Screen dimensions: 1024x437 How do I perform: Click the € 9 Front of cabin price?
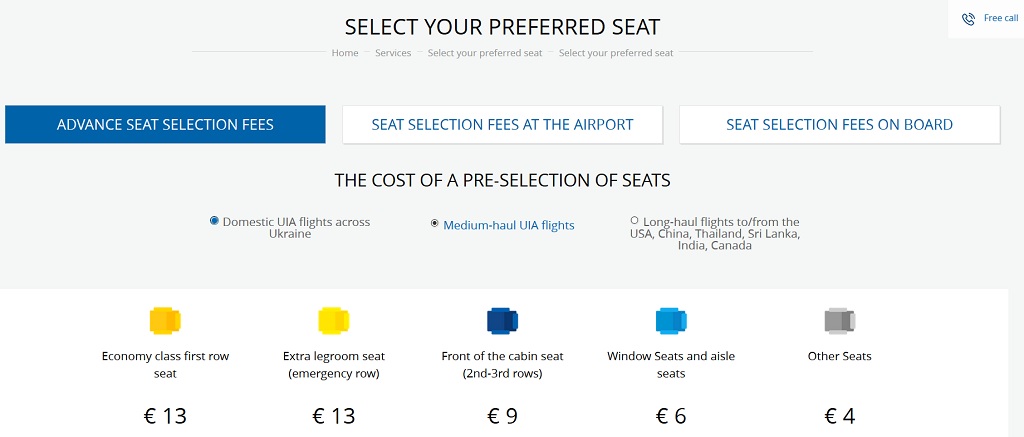pos(502,416)
